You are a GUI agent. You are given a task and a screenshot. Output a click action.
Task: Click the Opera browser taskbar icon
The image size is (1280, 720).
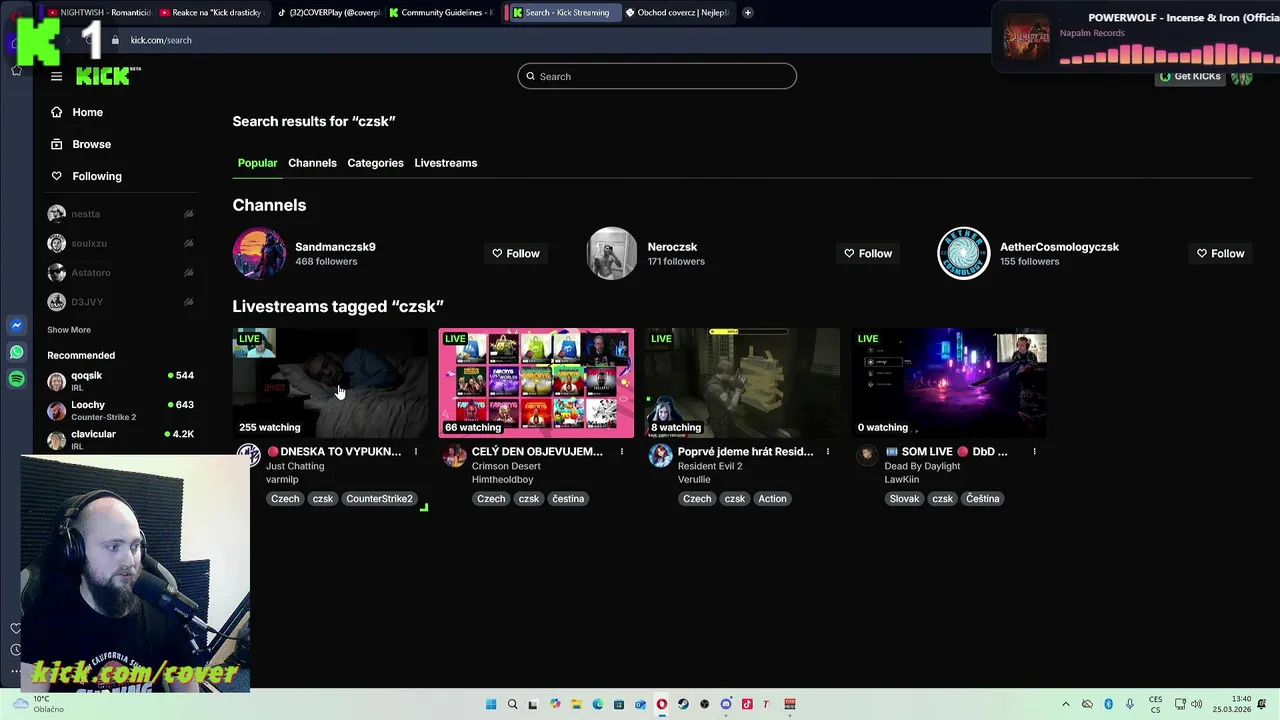(661, 704)
